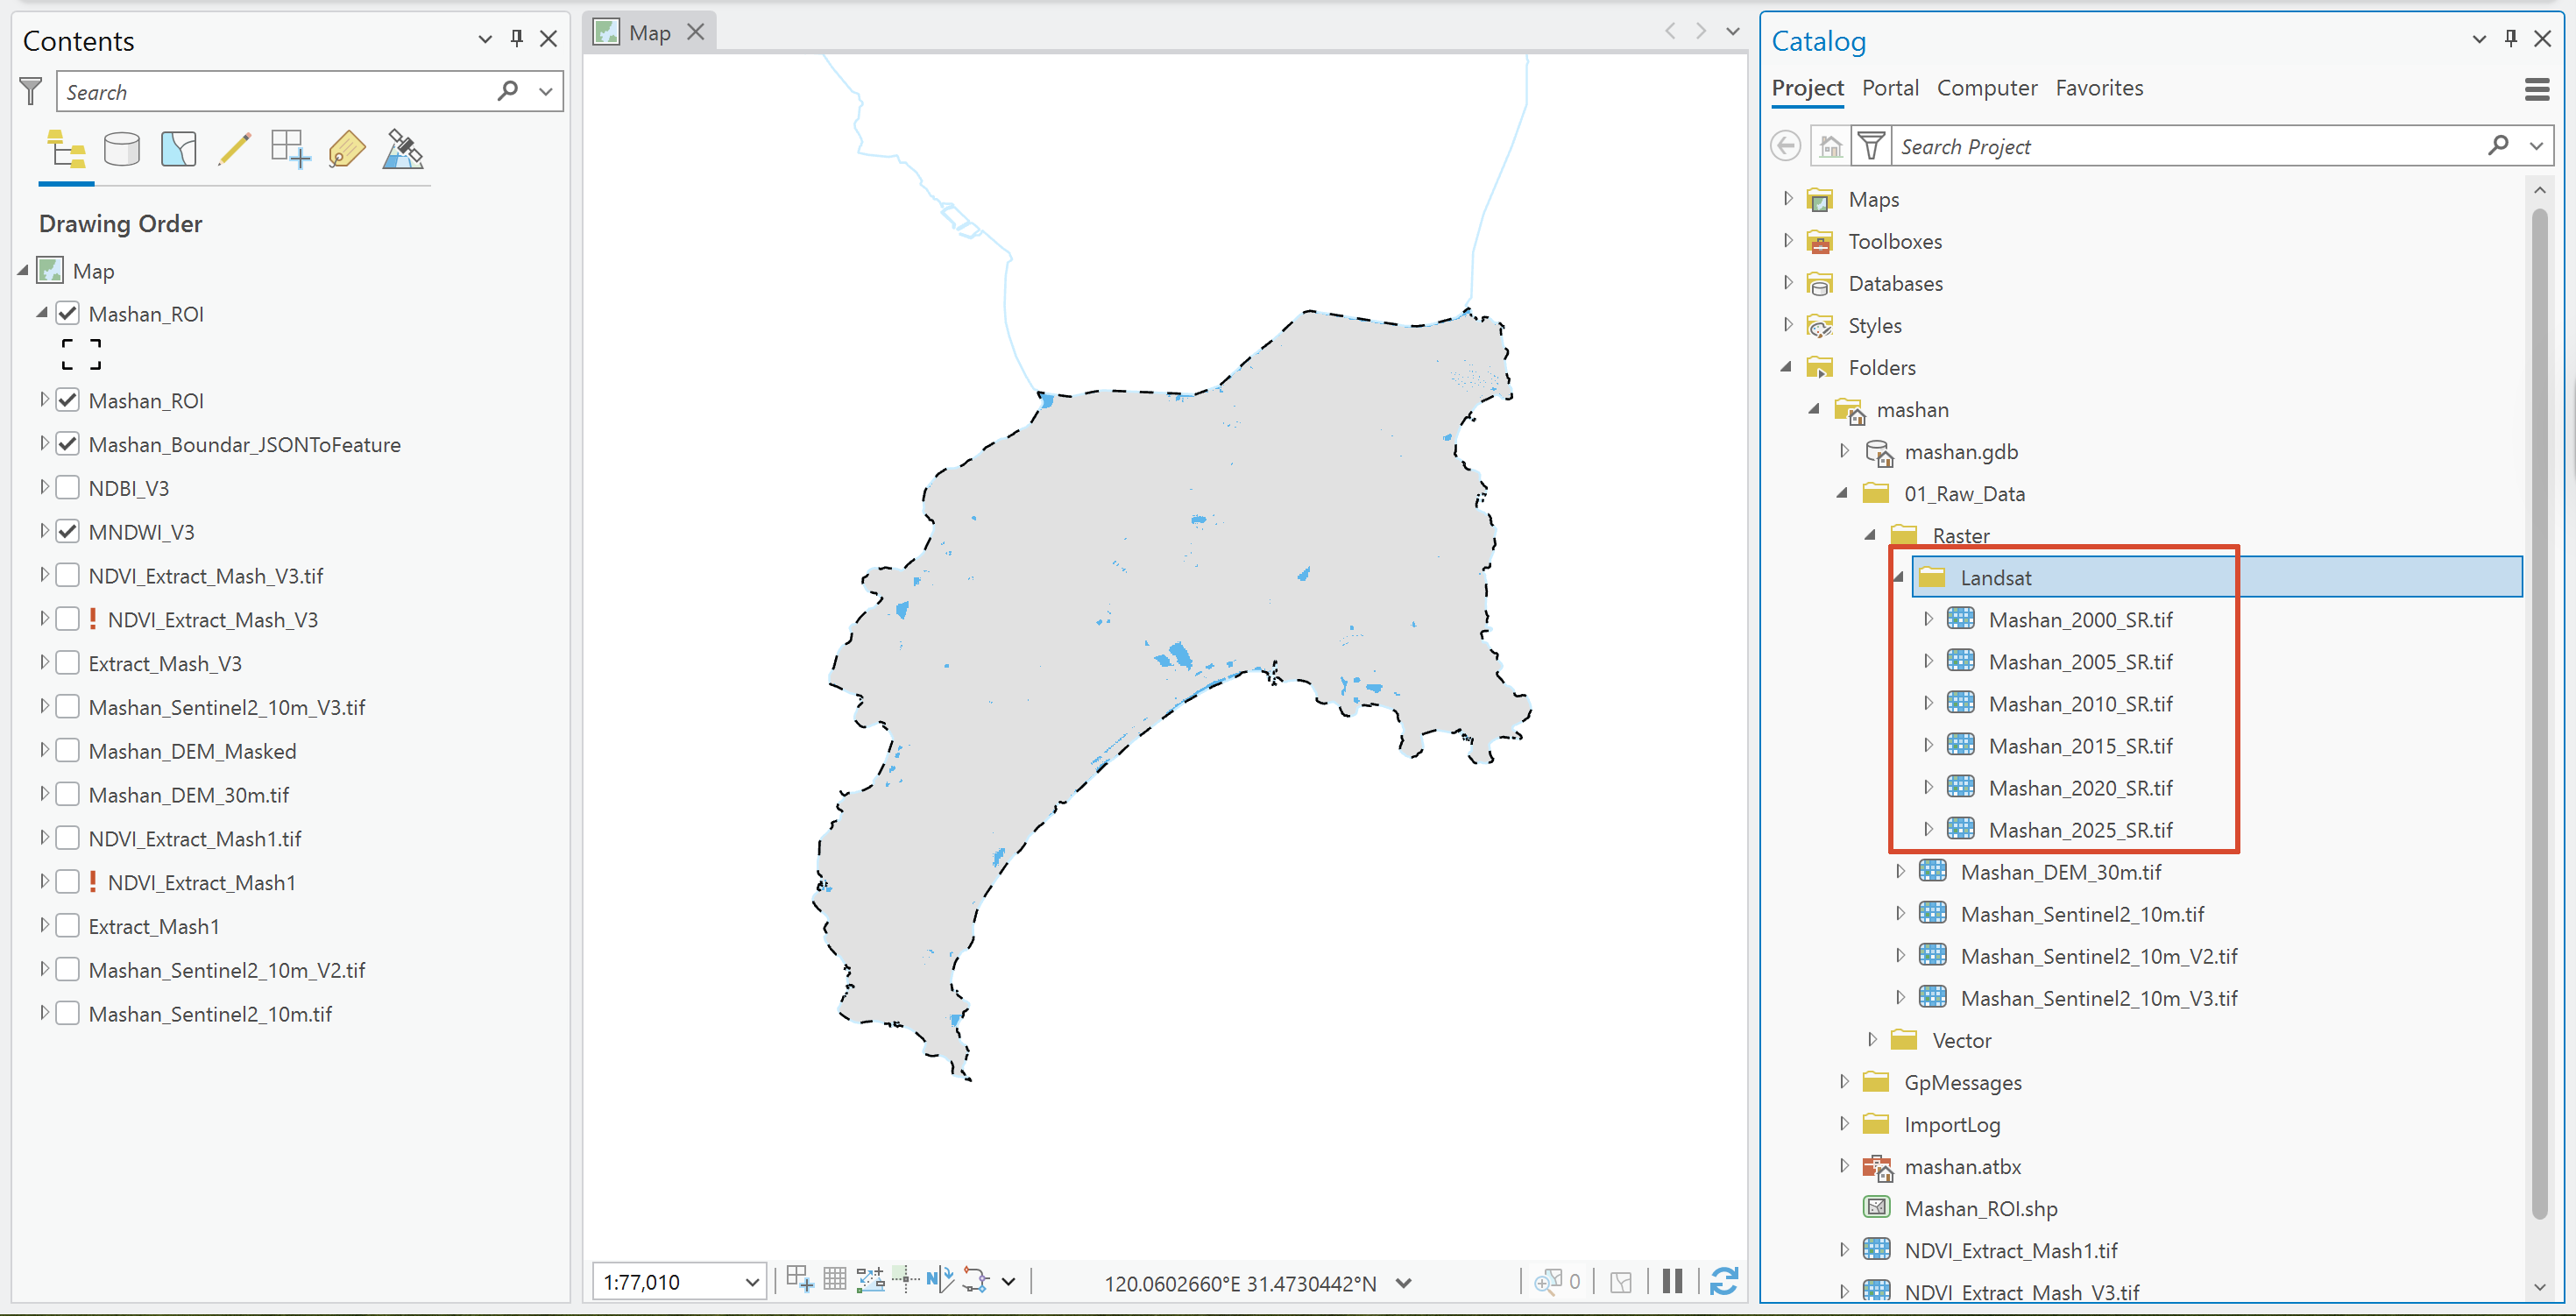This screenshot has height=1316, width=2576.
Task: Collapse the Landsat folder
Action: [1899, 577]
